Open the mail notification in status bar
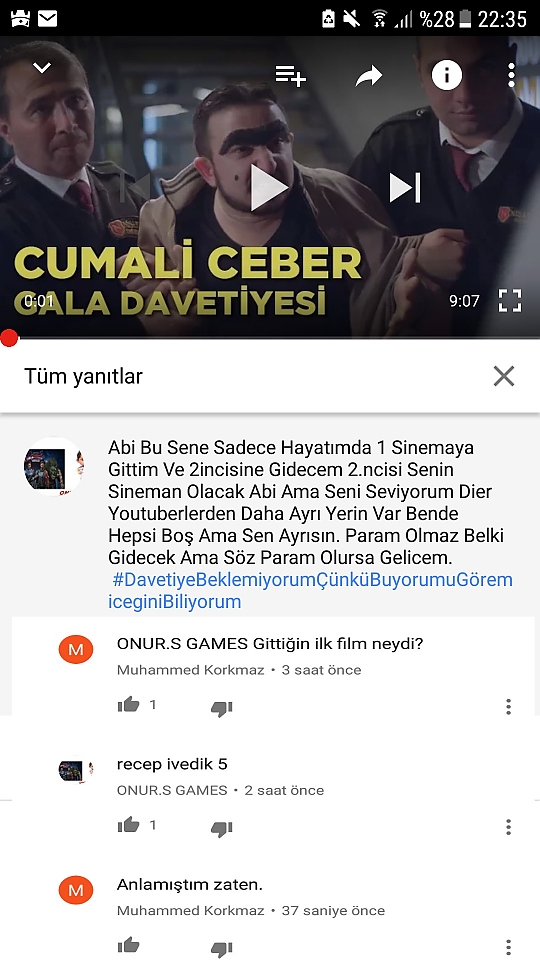Image resolution: width=540 pixels, height=960 pixels. click(x=48, y=19)
